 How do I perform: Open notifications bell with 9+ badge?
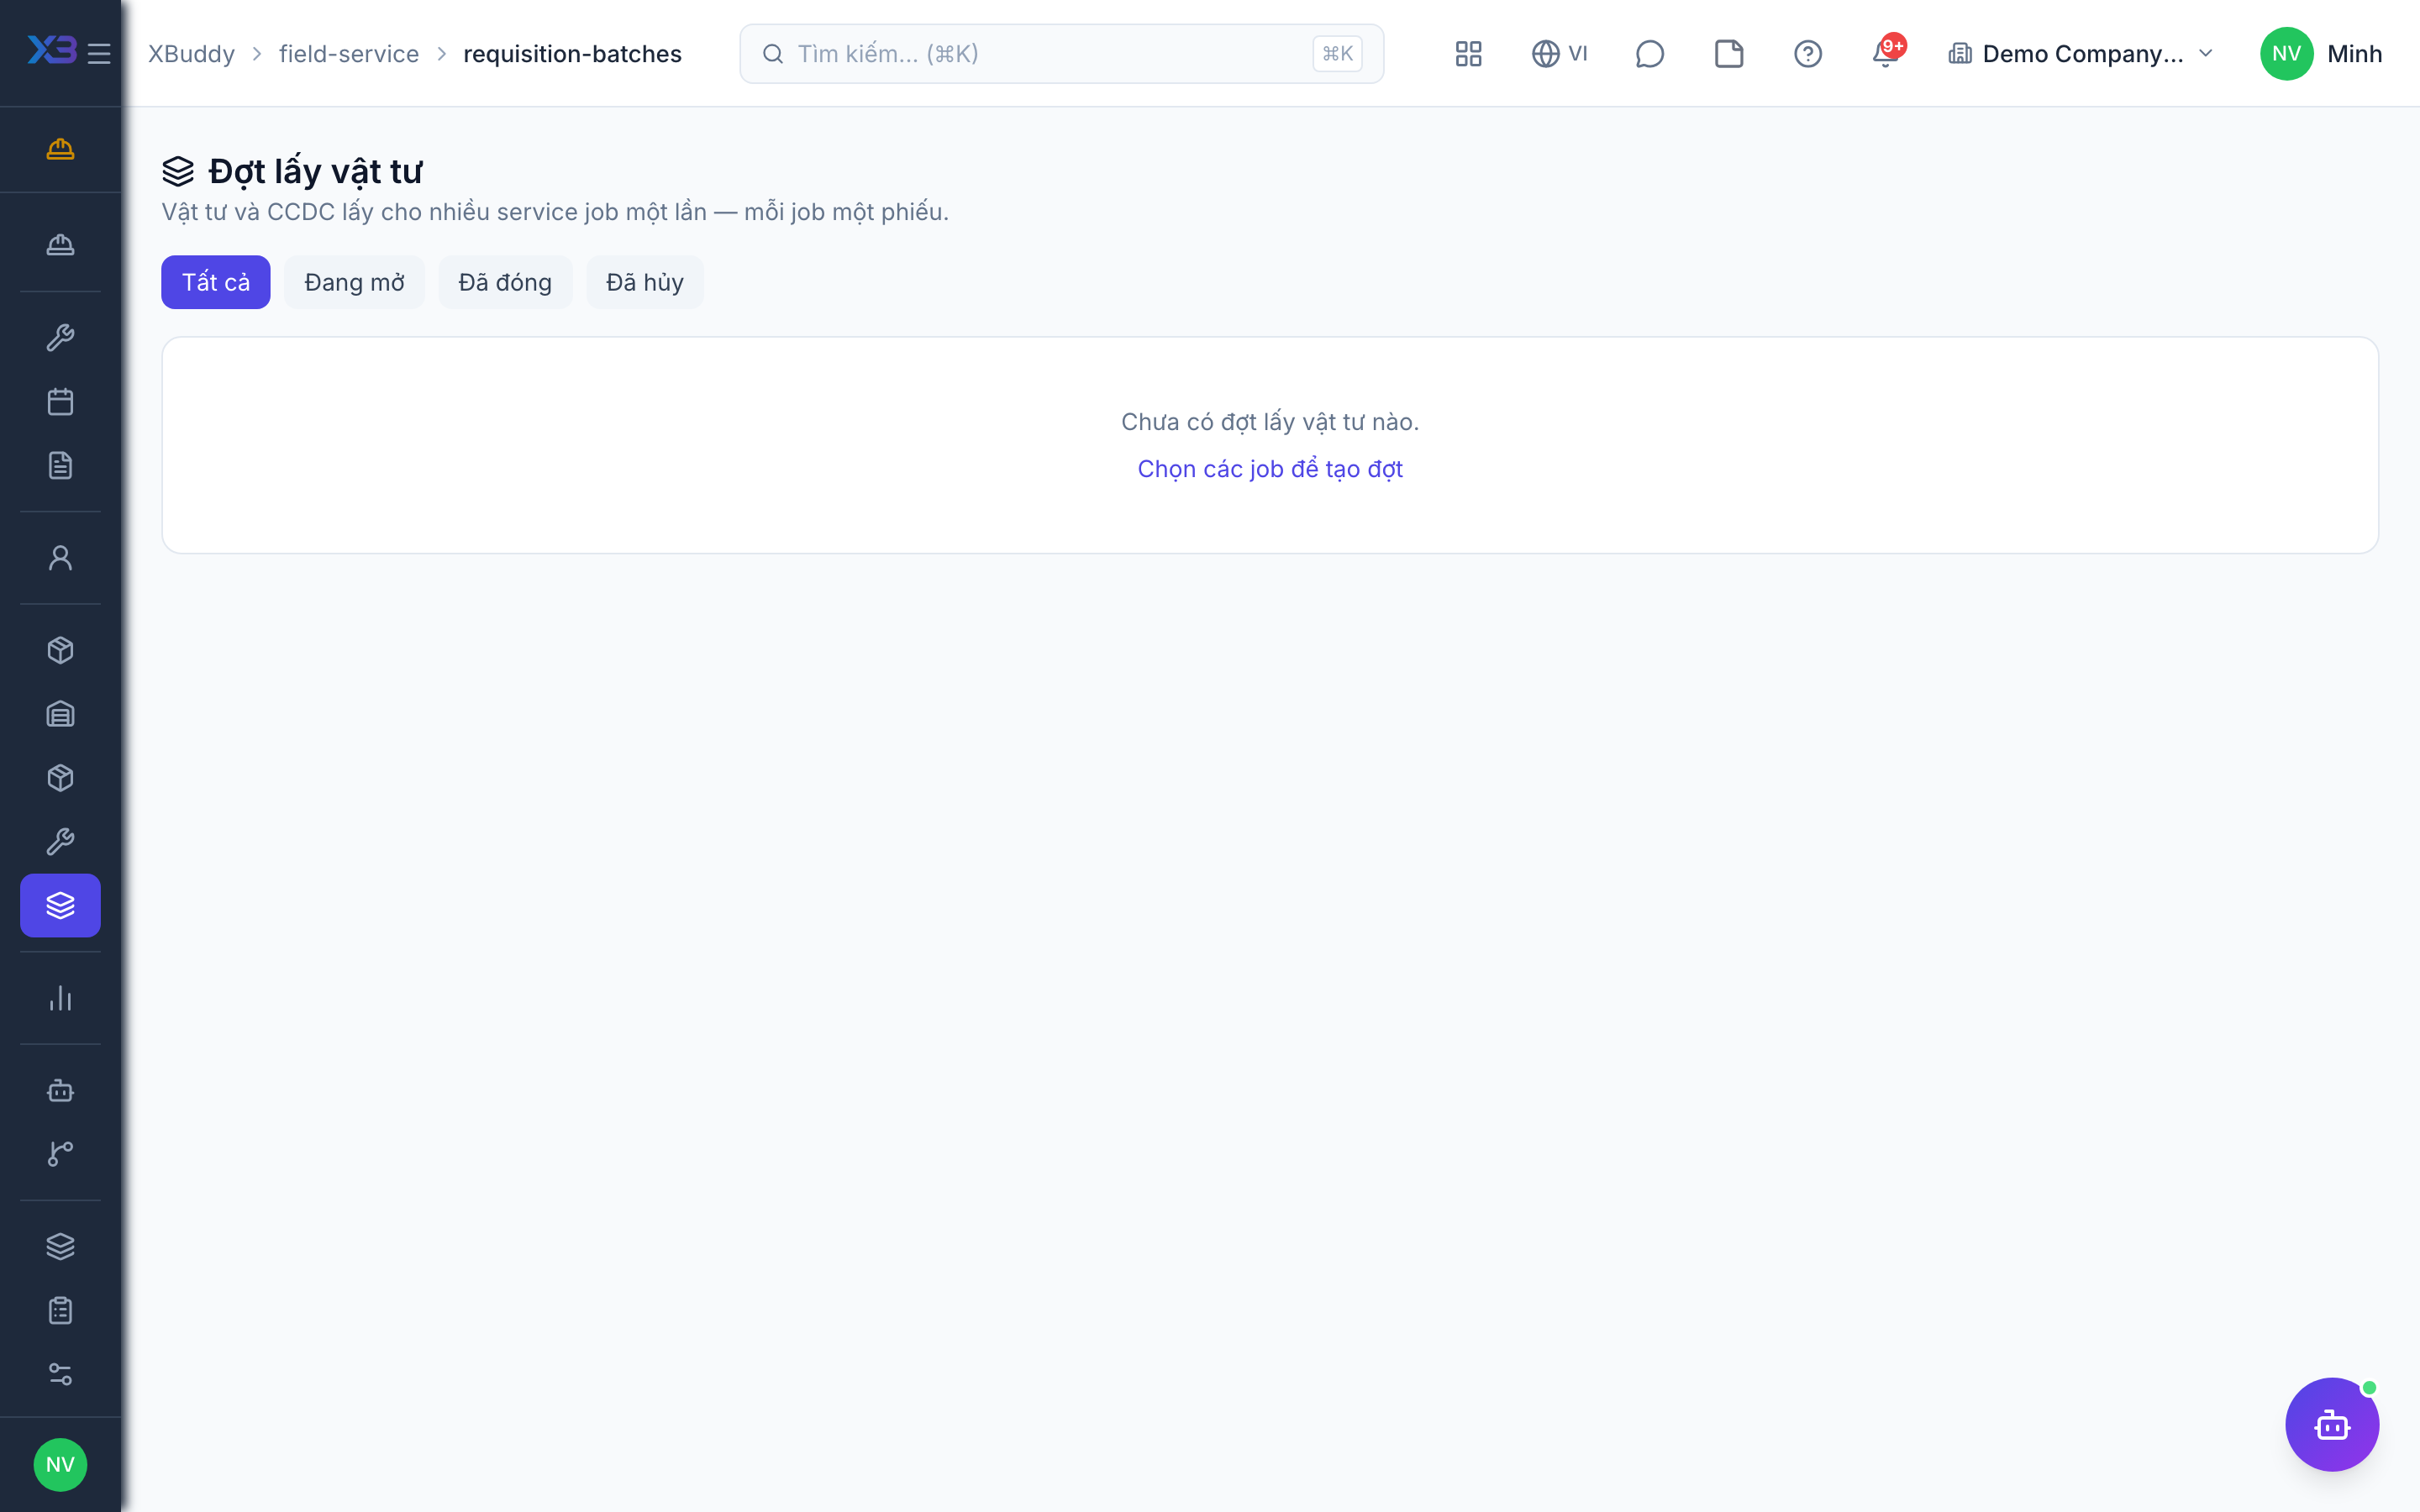tap(1887, 52)
